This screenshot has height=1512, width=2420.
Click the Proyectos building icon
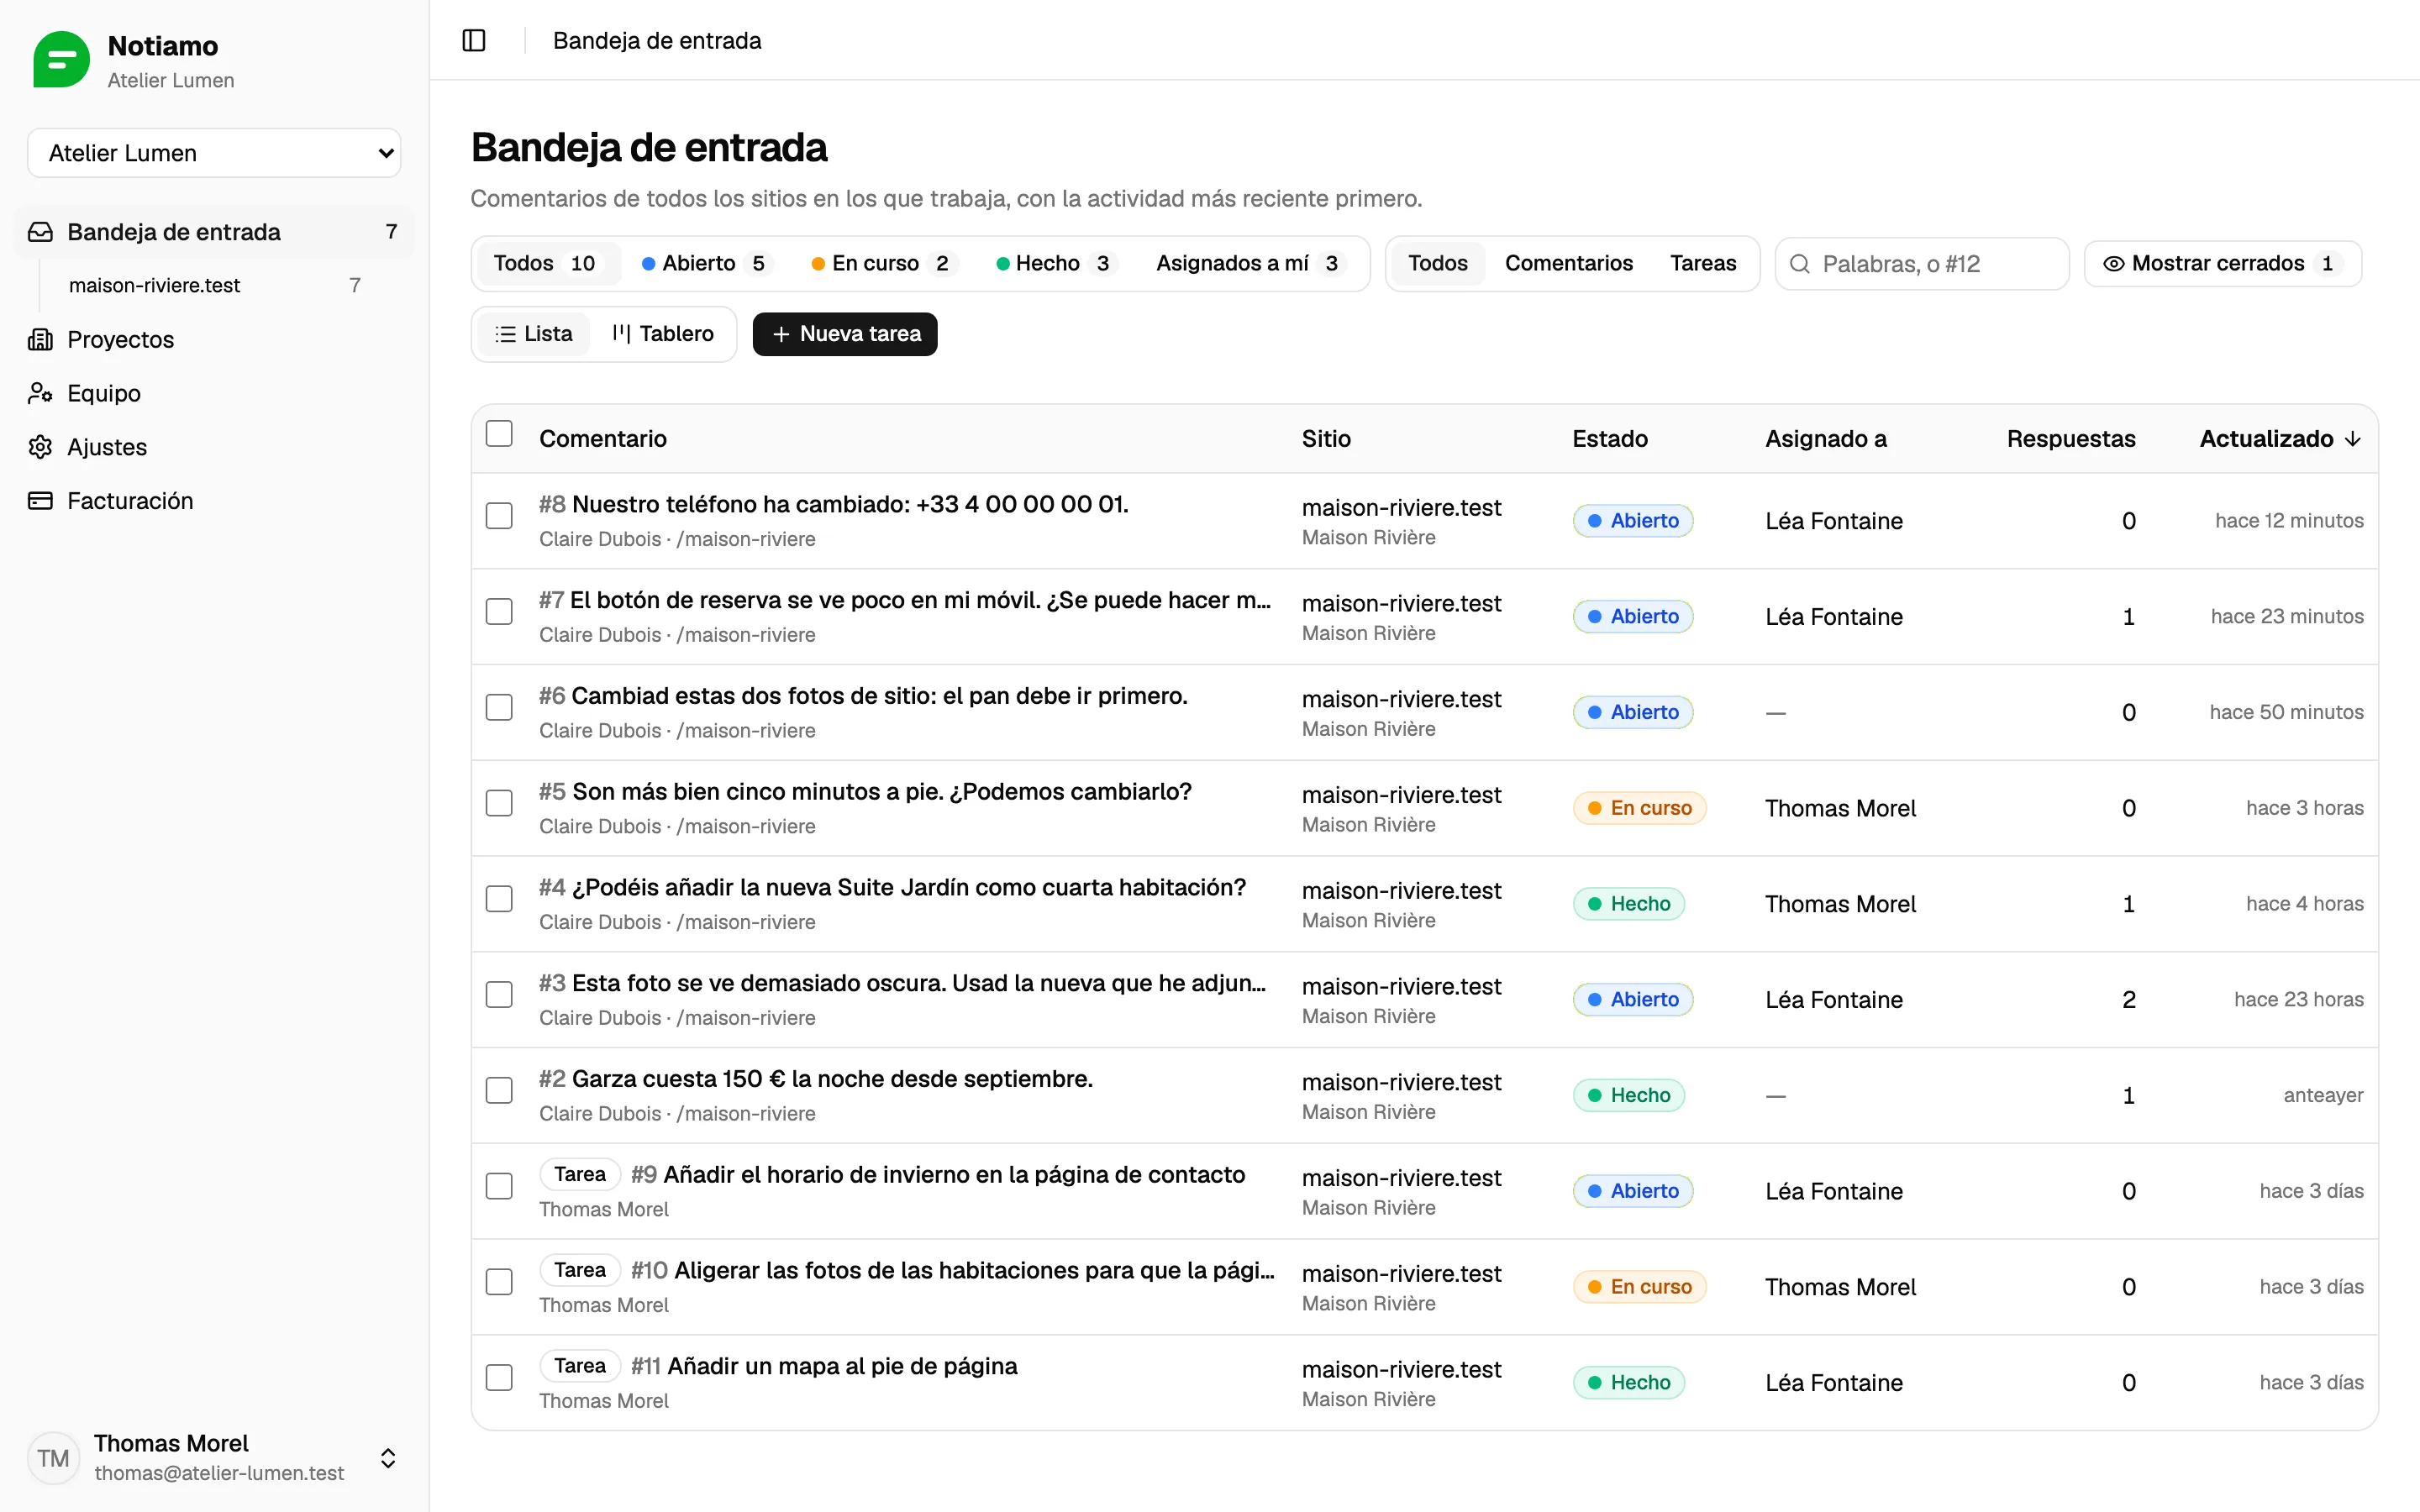pos(40,339)
